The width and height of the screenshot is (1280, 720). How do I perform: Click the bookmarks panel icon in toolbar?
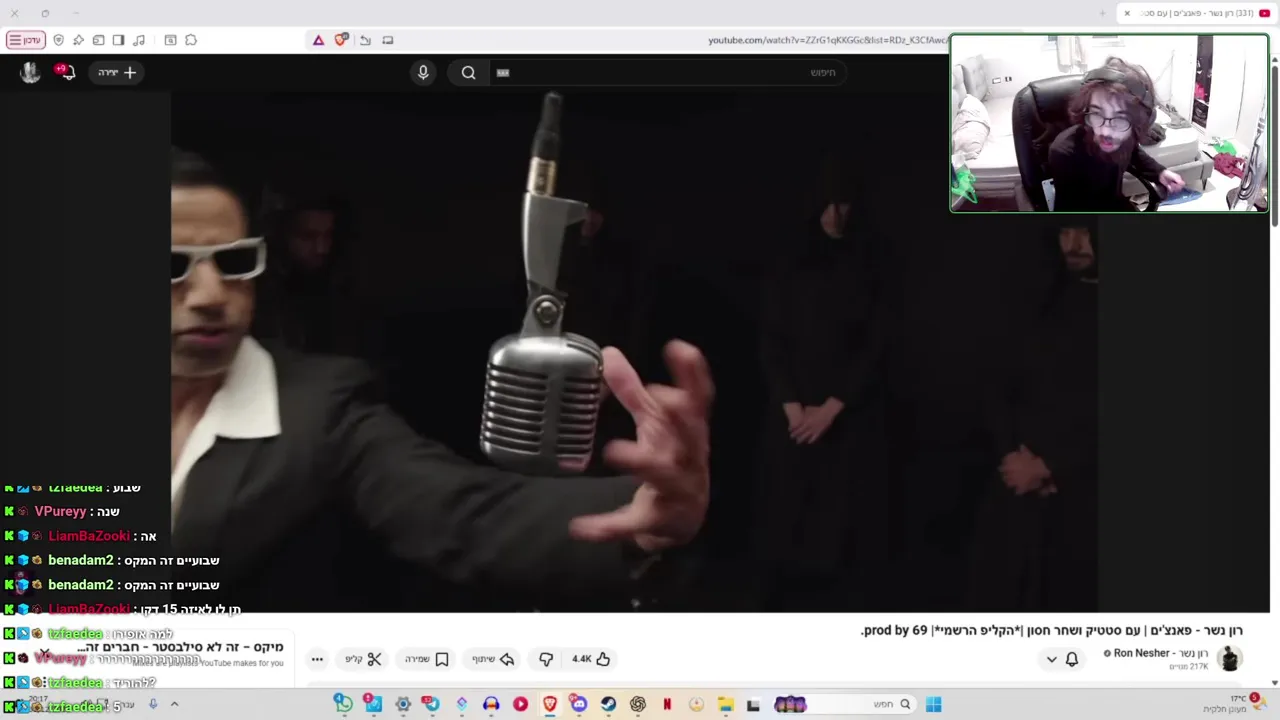coord(171,40)
